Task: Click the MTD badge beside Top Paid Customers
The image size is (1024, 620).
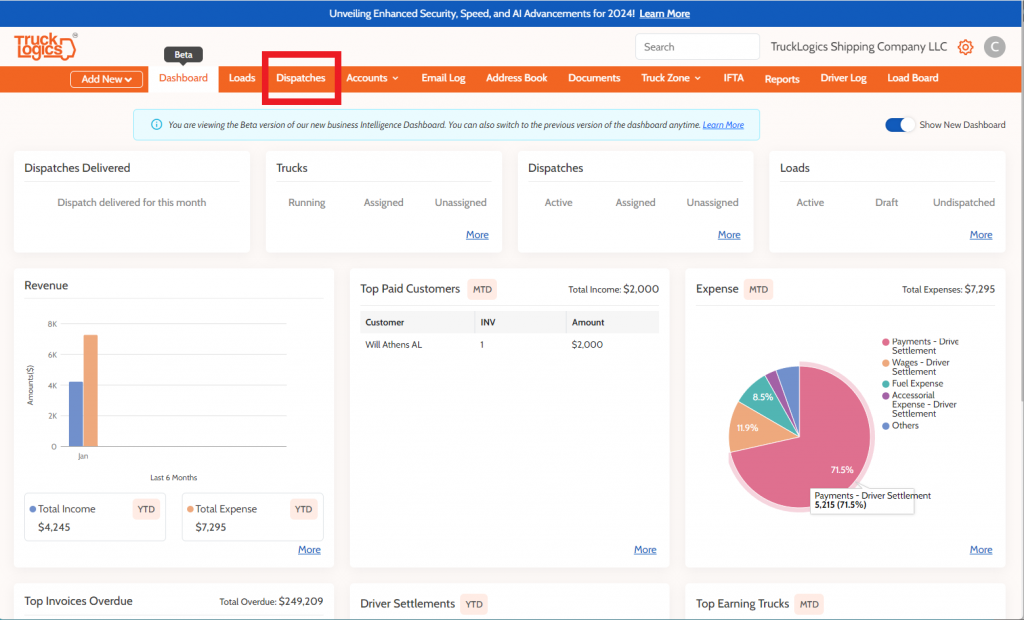Action: coord(482,289)
